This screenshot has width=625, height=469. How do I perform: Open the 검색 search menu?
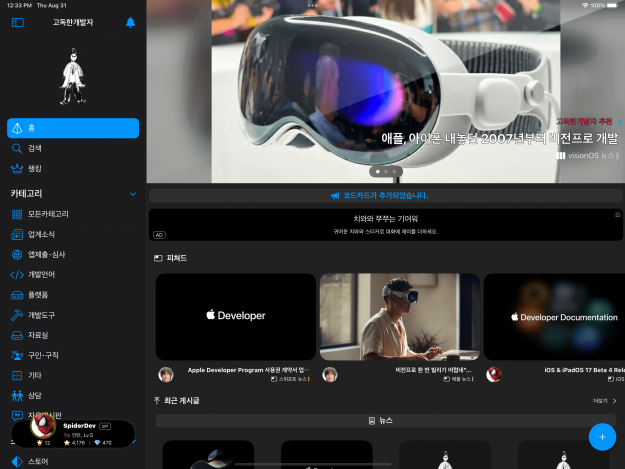(x=35, y=148)
